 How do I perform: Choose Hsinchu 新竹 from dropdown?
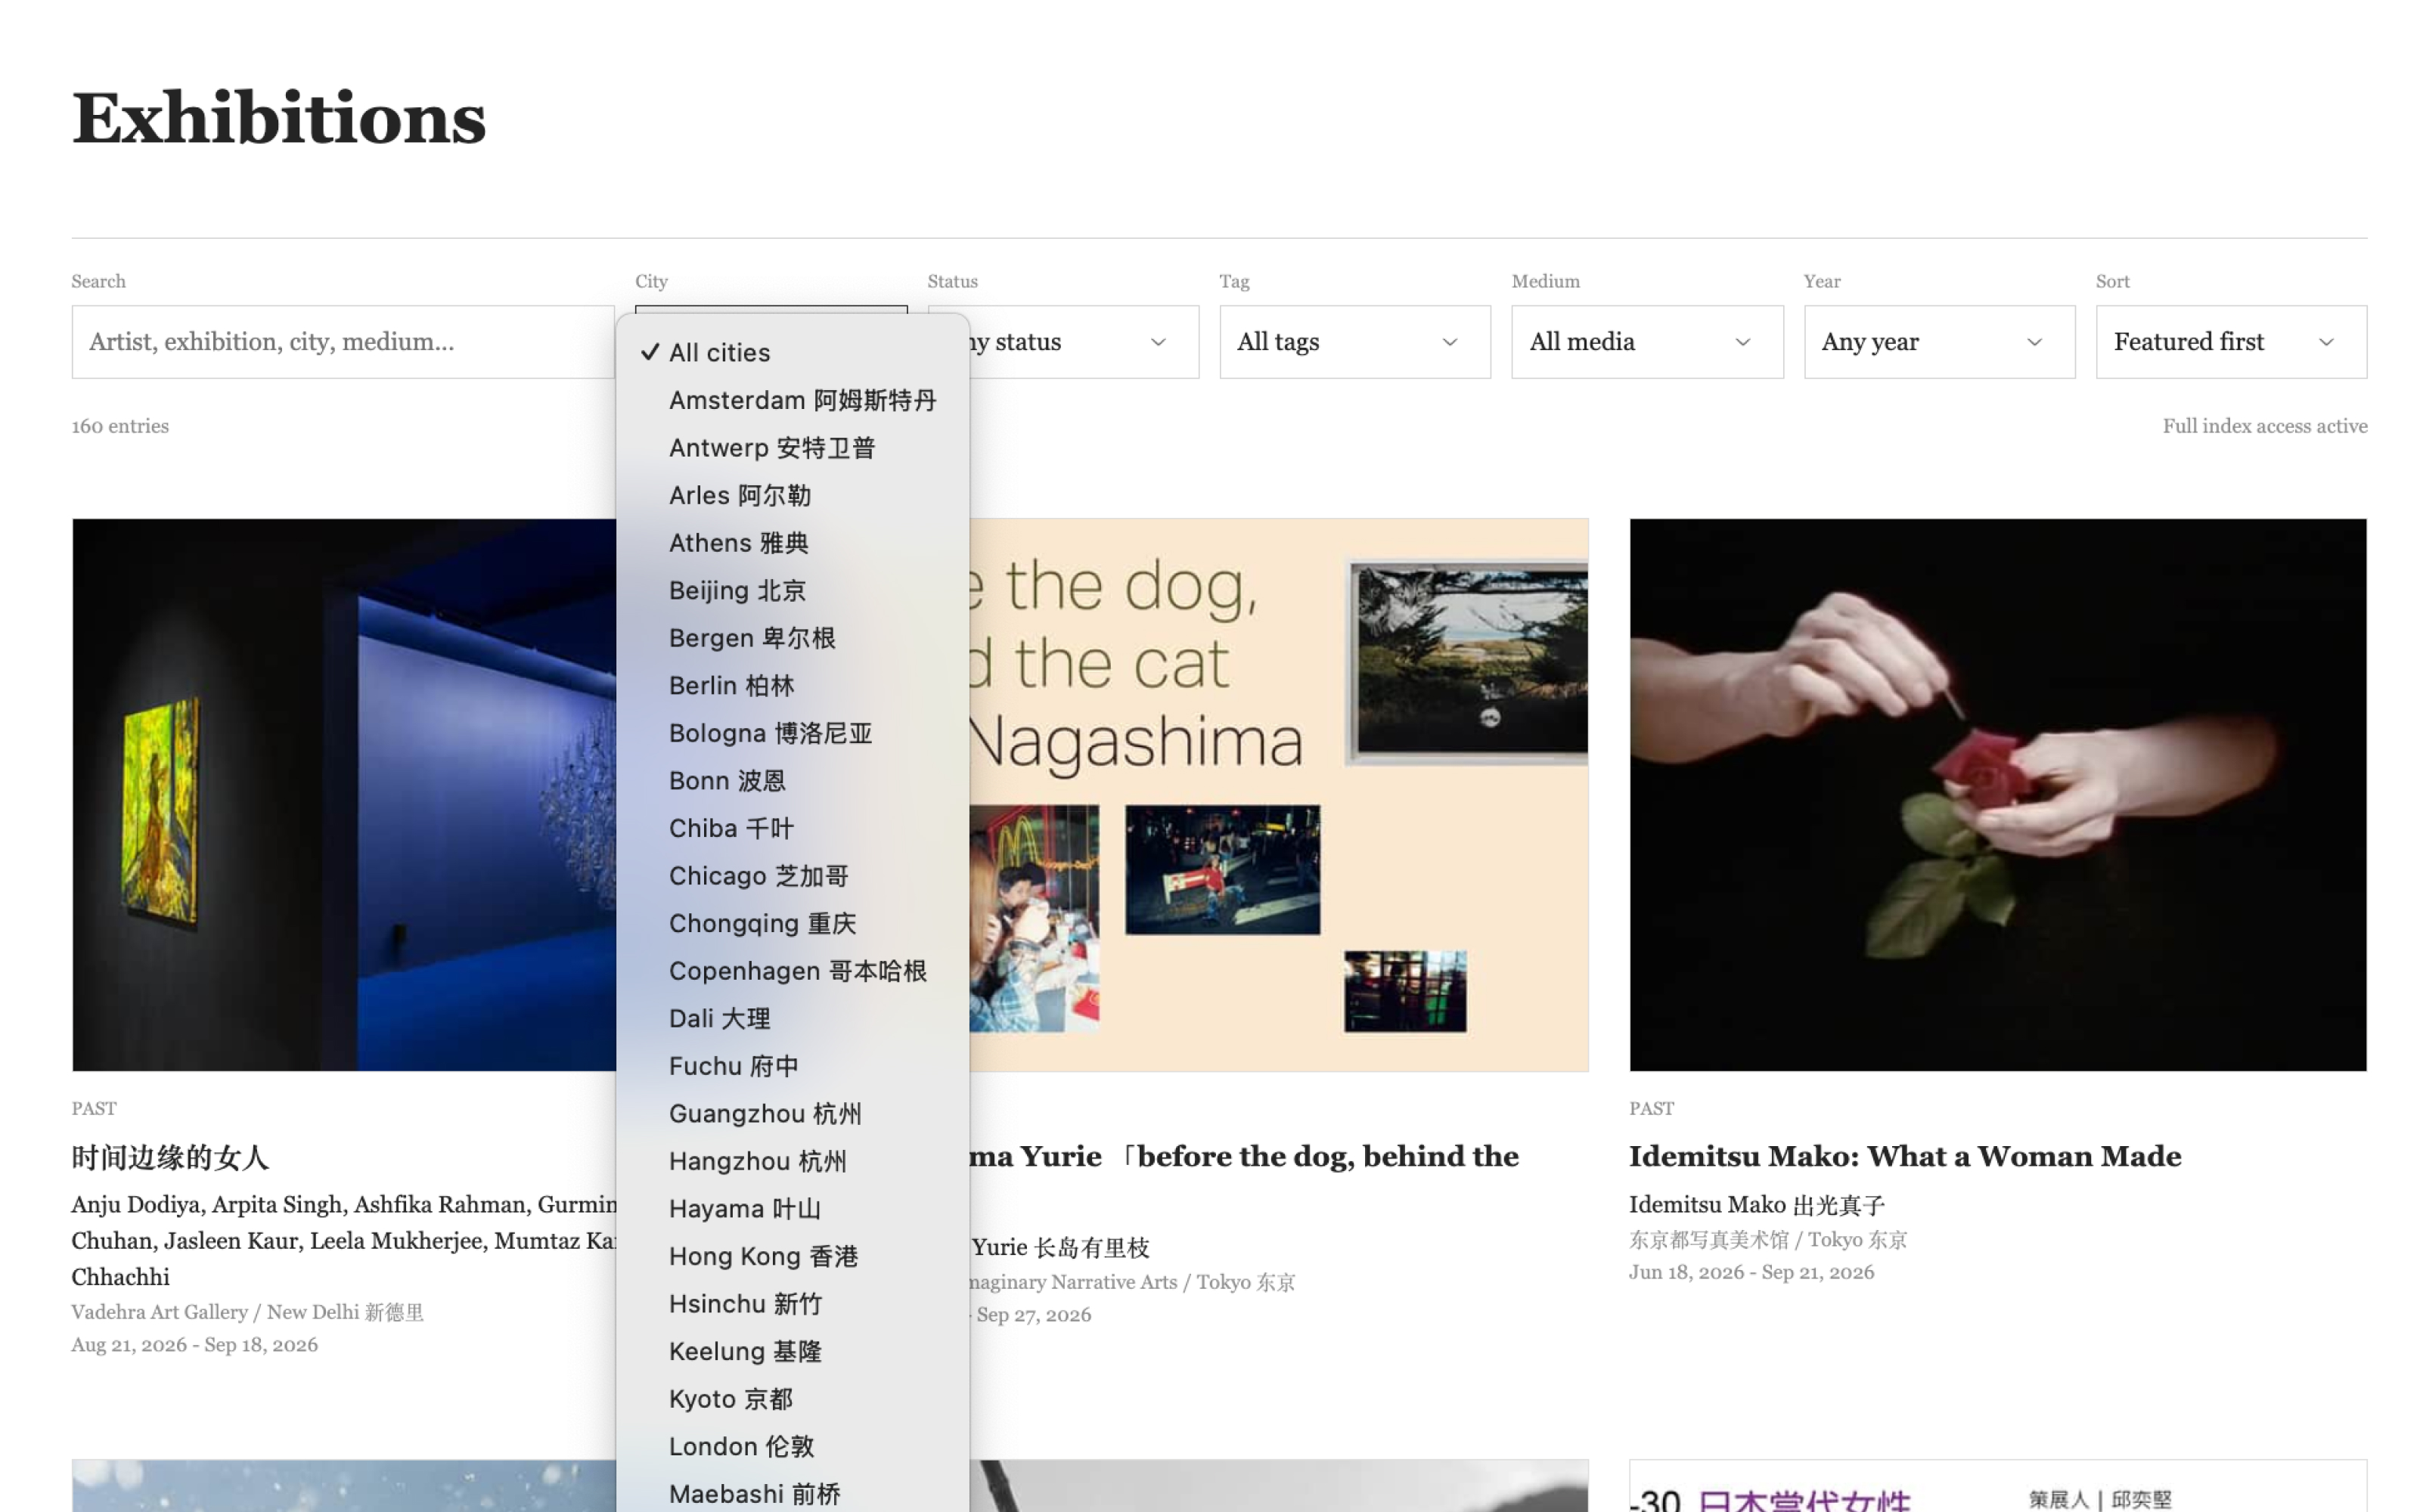pos(792,1303)
